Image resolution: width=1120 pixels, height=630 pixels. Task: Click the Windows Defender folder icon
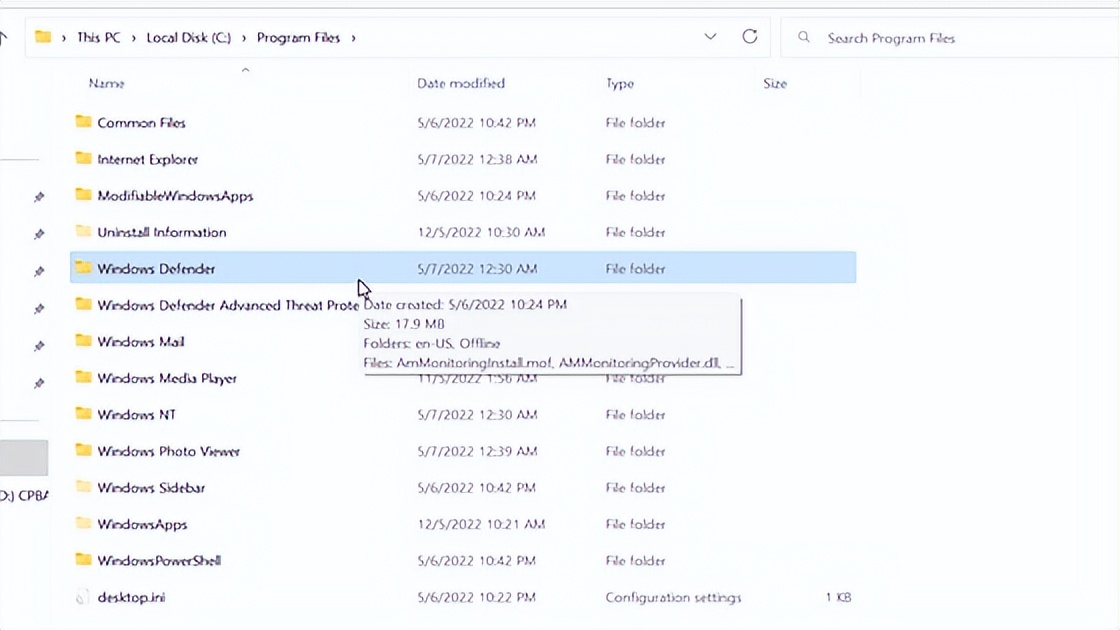pyautogui.click(x=84, y=268)
